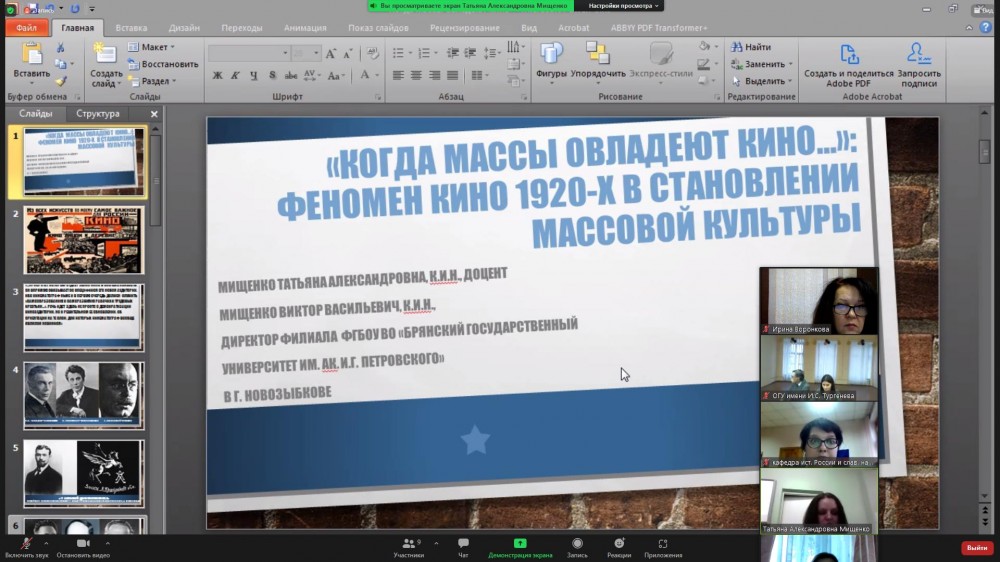Image resolution: width=1000 pixels, height=562 pixels.
Task: Stop video using camera icon
Action: pos(82,543)
